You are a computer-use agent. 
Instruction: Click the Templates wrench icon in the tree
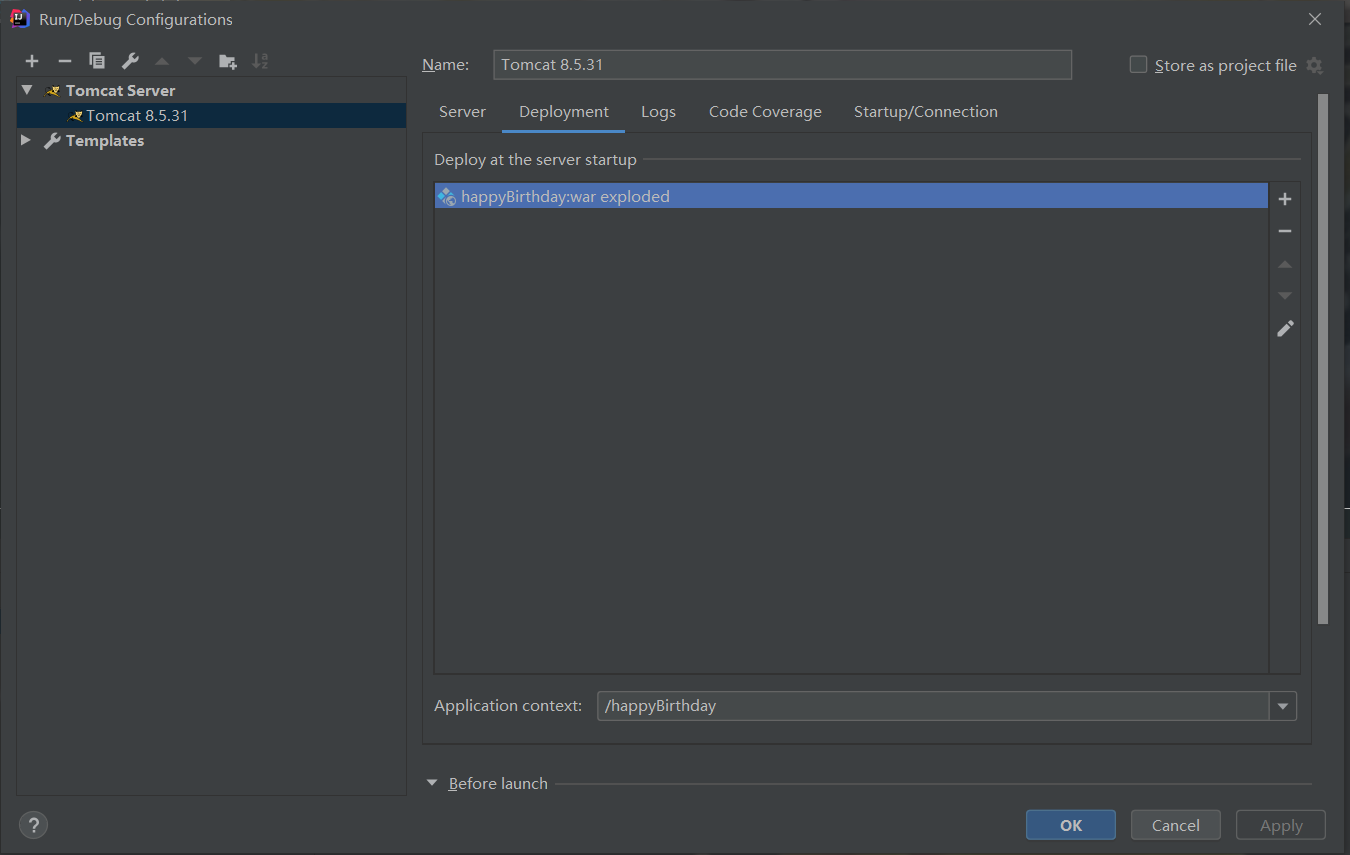click(53, 141)
